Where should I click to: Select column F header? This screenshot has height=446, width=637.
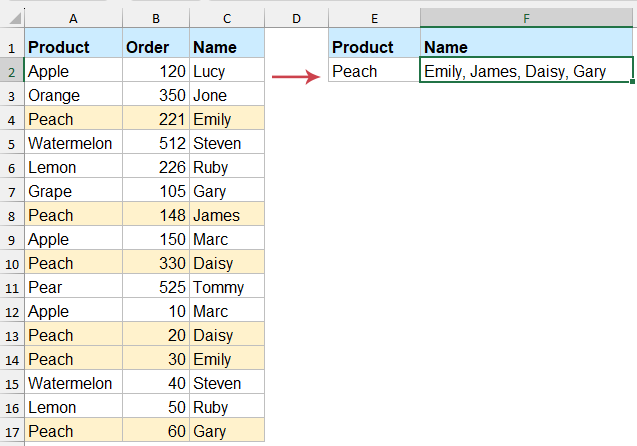(526, 18)
